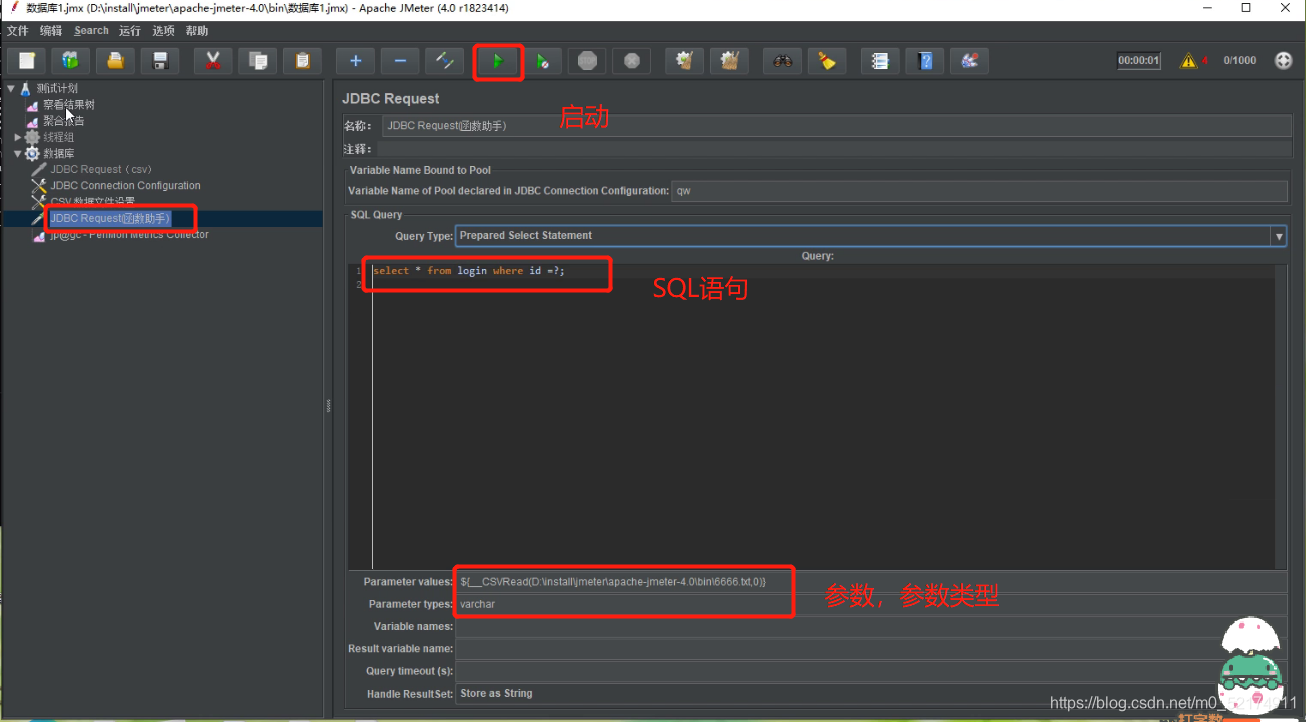Click the Handle ResultSet Store as String field
Viewport: 1306px width, 722px height.
871,693
